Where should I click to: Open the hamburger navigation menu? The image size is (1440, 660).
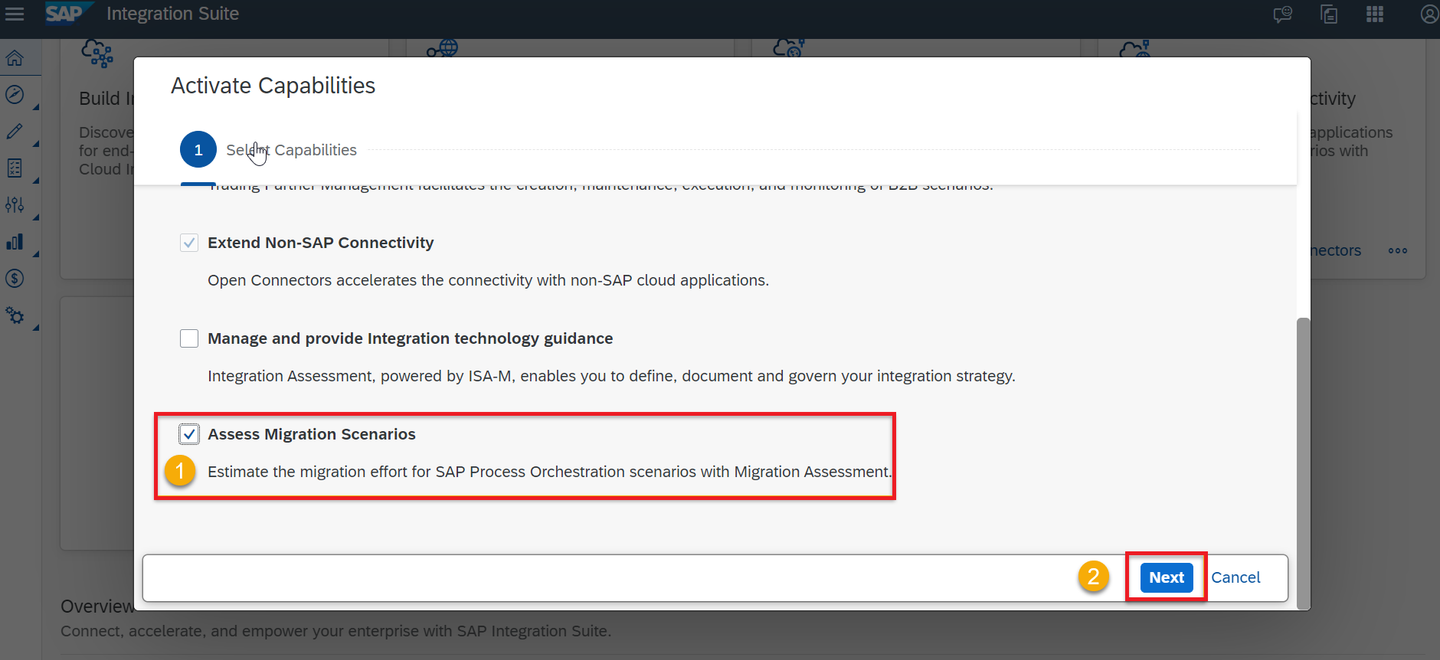pyautogui.click(x=14, y=14)
